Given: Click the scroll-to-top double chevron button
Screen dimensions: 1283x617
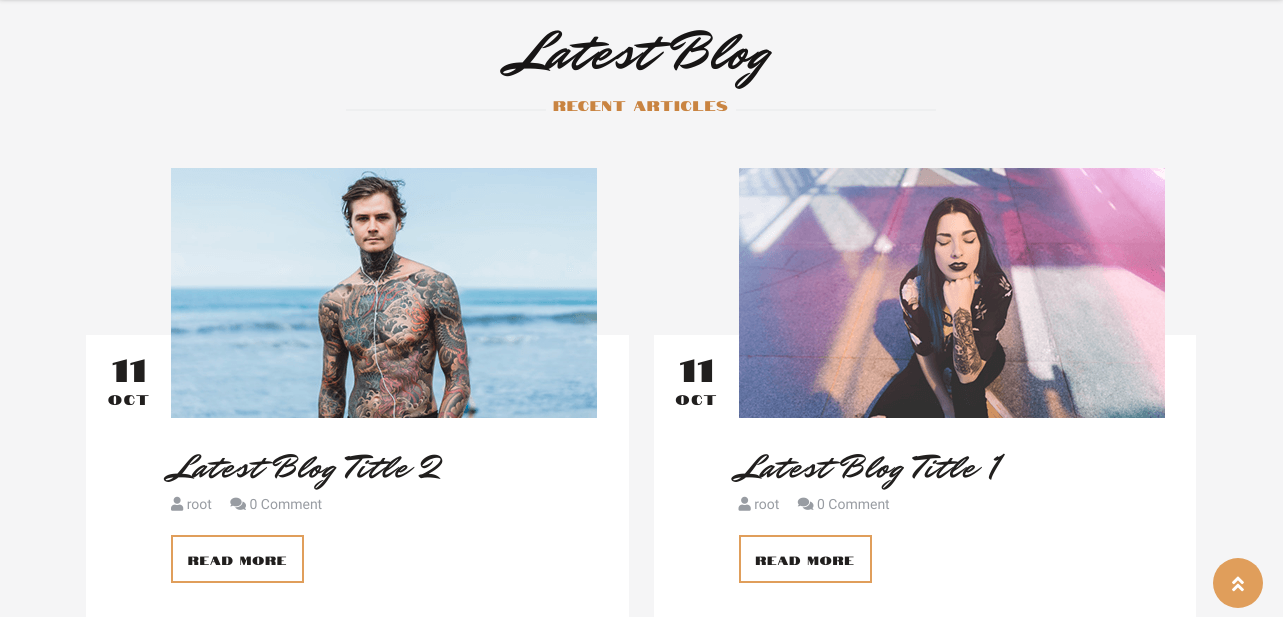Looking at the screenshot, I should pyautogui.click(x=1238, y=583).
